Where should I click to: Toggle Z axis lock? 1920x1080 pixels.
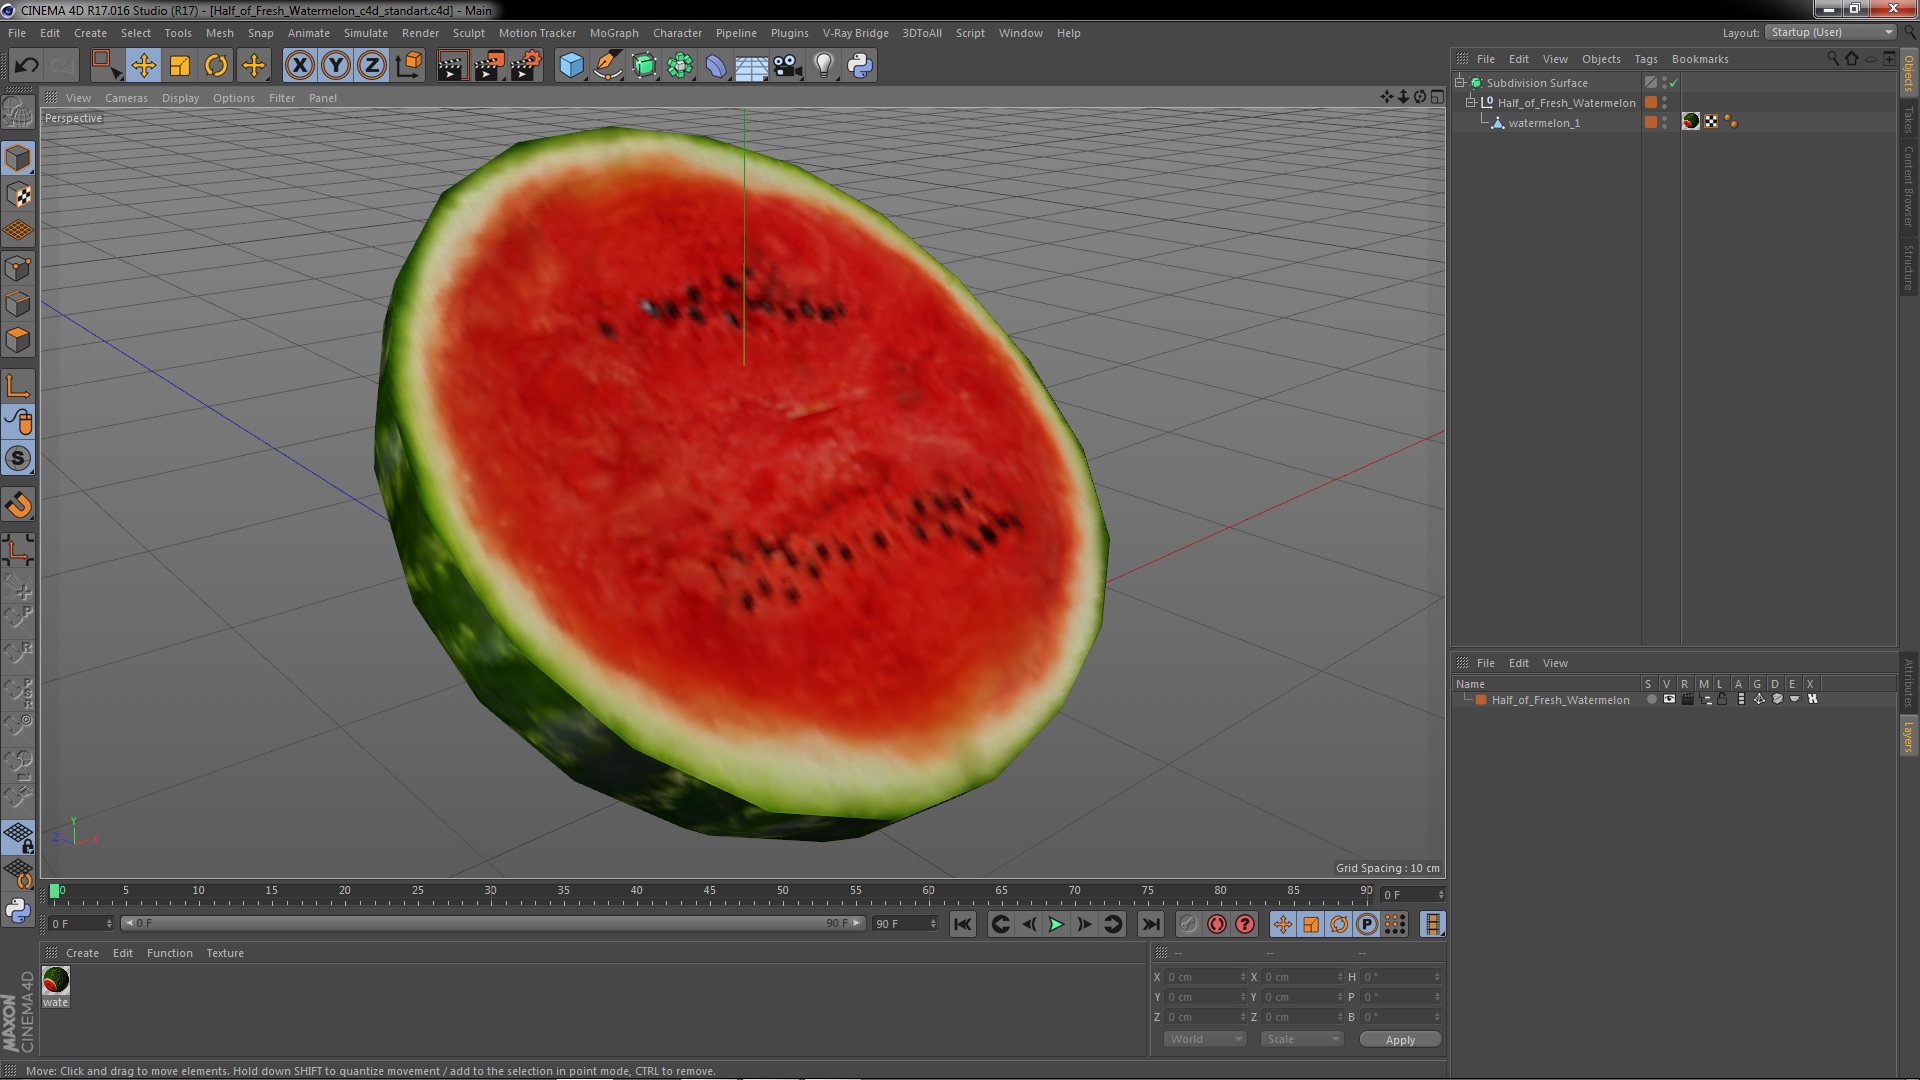[371, 66]
